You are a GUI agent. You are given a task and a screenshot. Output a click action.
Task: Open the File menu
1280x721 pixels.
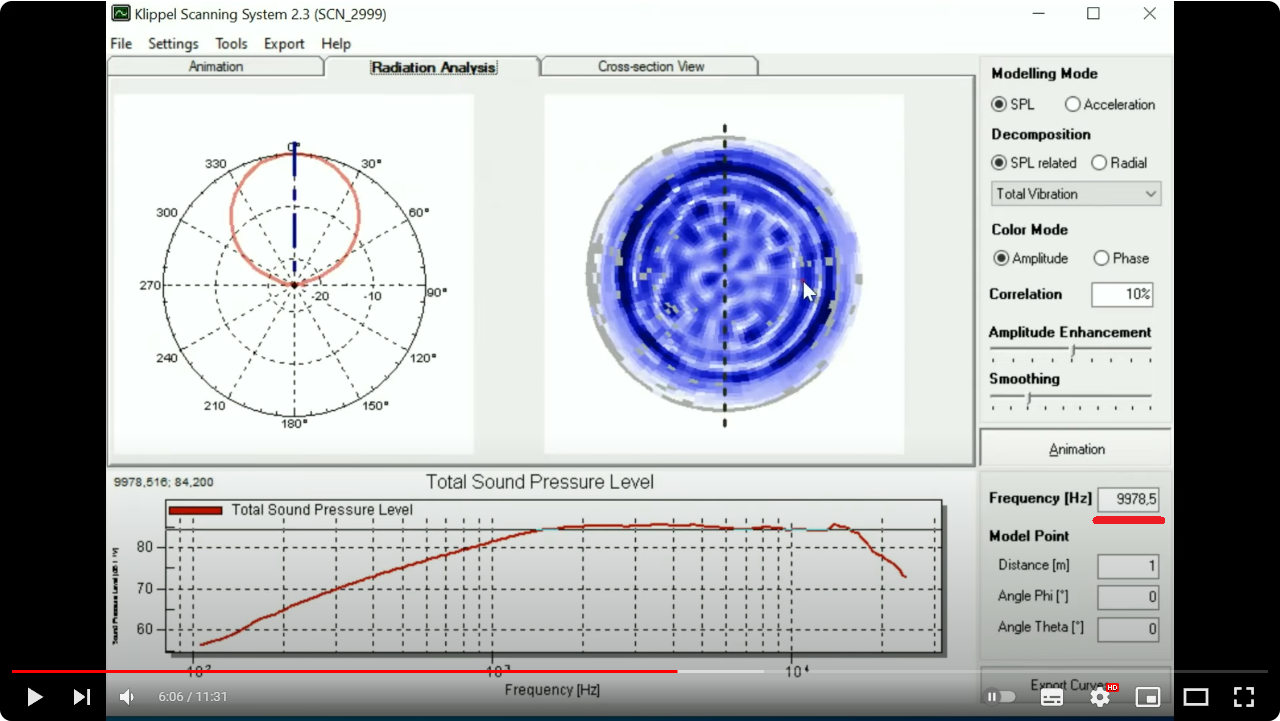pyautogui.click(x=121, y=44)
